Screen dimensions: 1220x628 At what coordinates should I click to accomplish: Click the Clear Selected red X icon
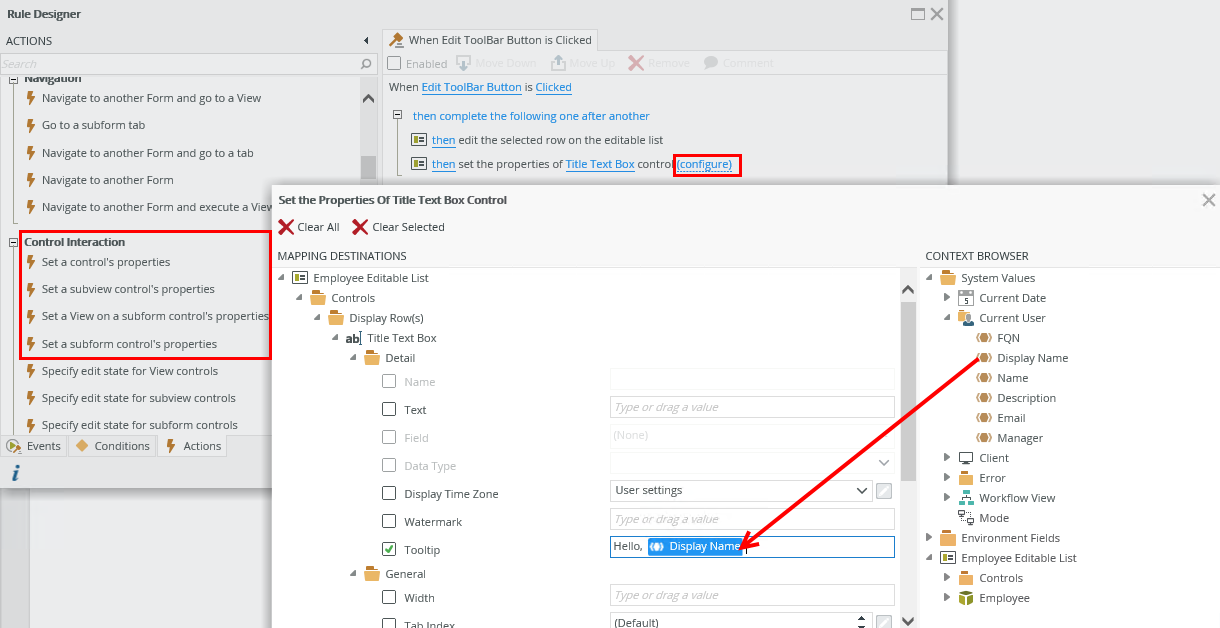coord(360,227)
